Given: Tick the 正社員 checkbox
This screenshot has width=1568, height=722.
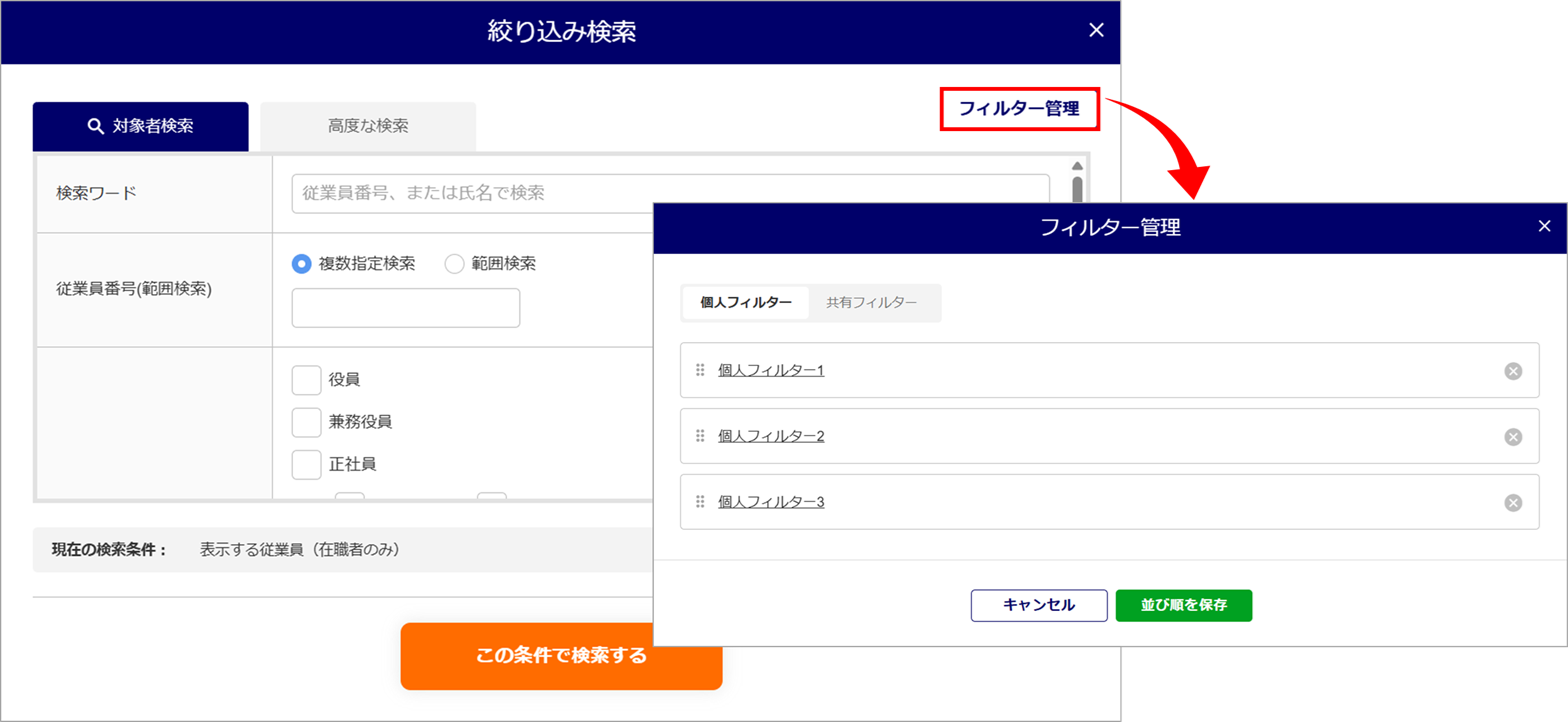Looking at the screenshot, I should [x=306, y=464].
